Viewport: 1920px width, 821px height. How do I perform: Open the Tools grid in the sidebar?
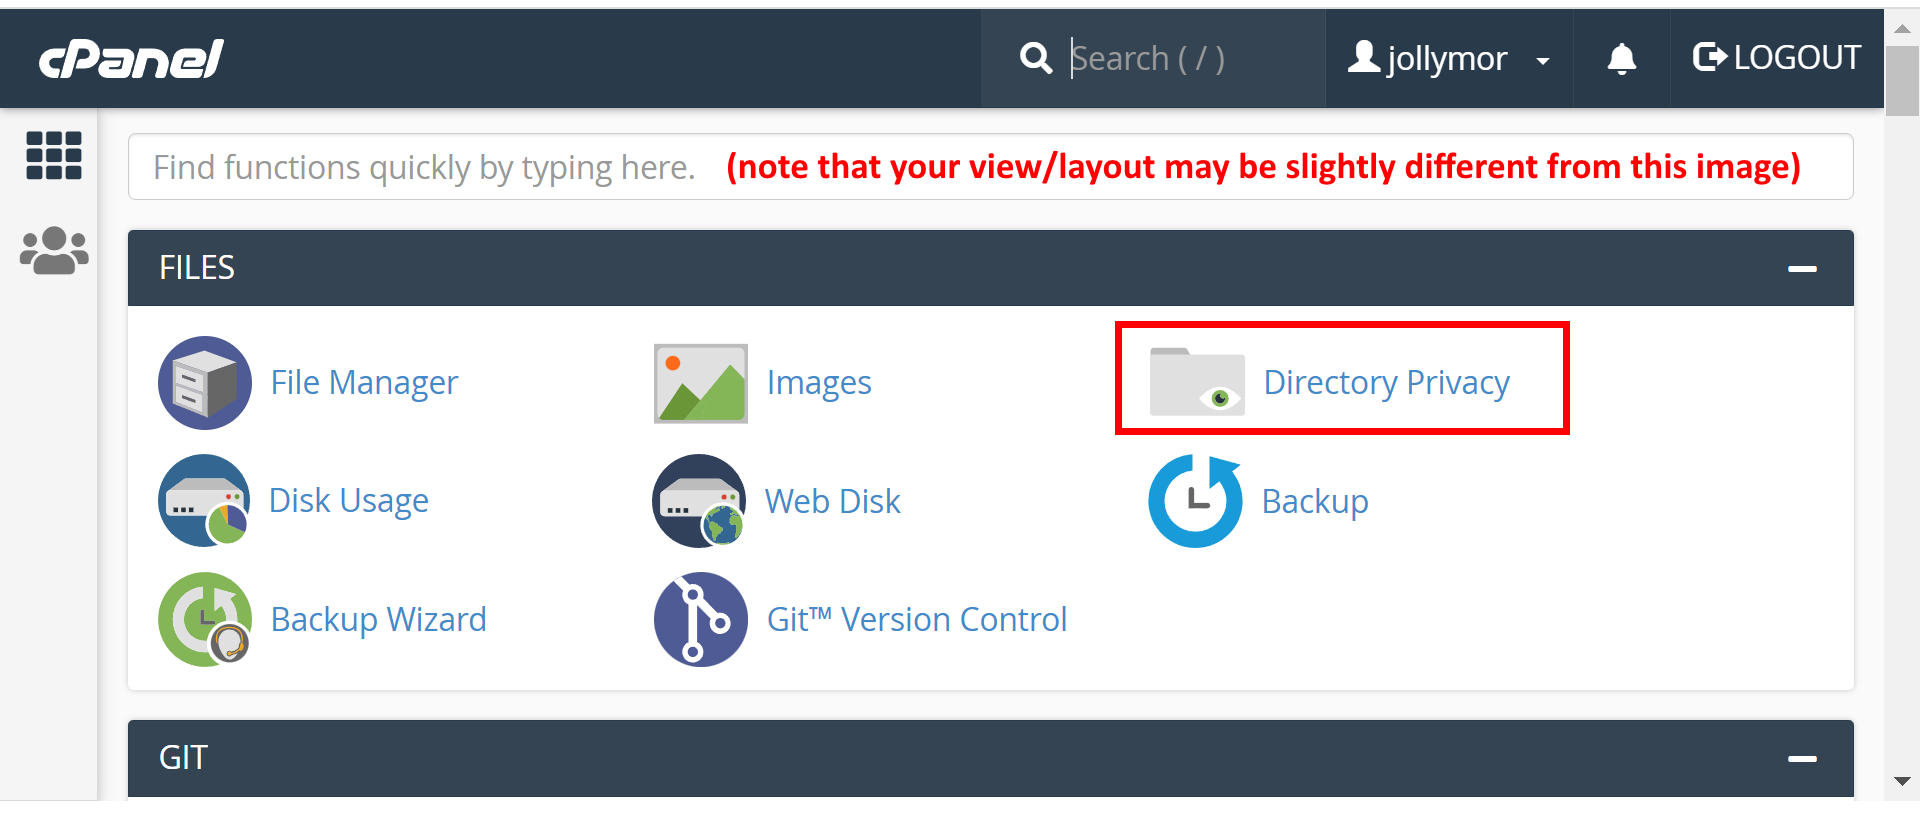coord(53,156)
